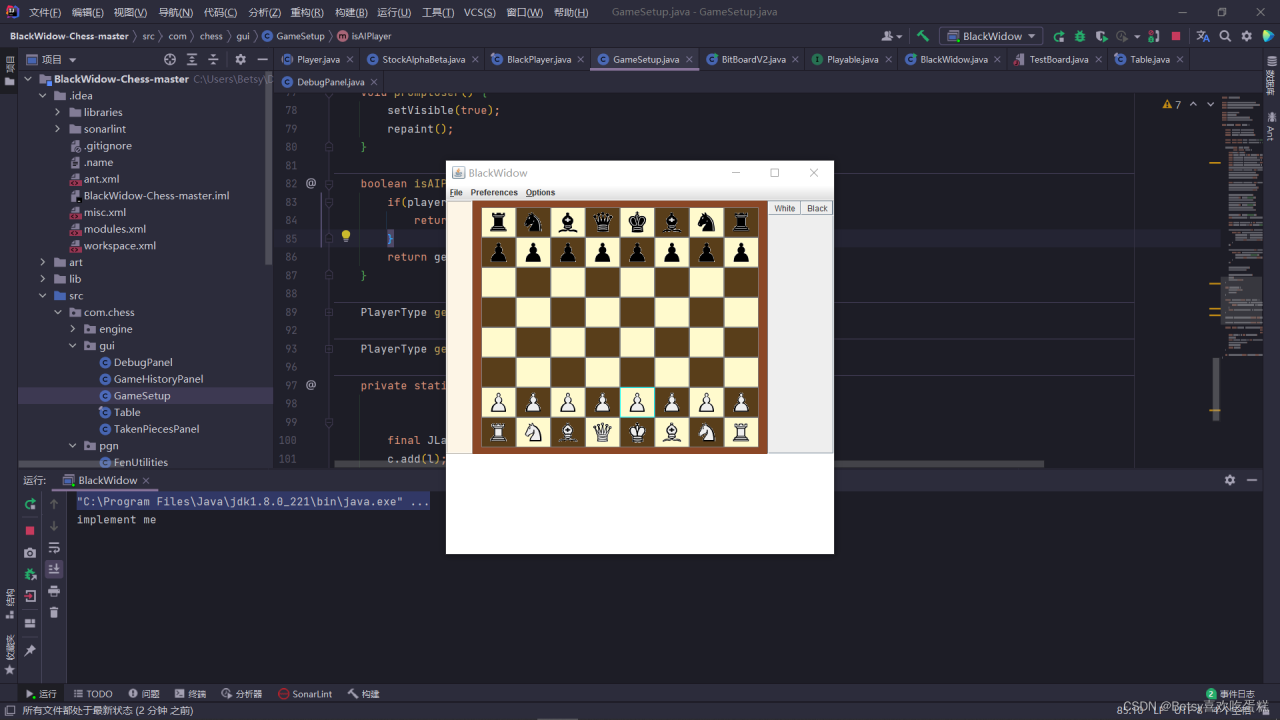Toggle soft-wrap in the console
The width and height of the screenshot is (1280, 720).
click(54, 548)
